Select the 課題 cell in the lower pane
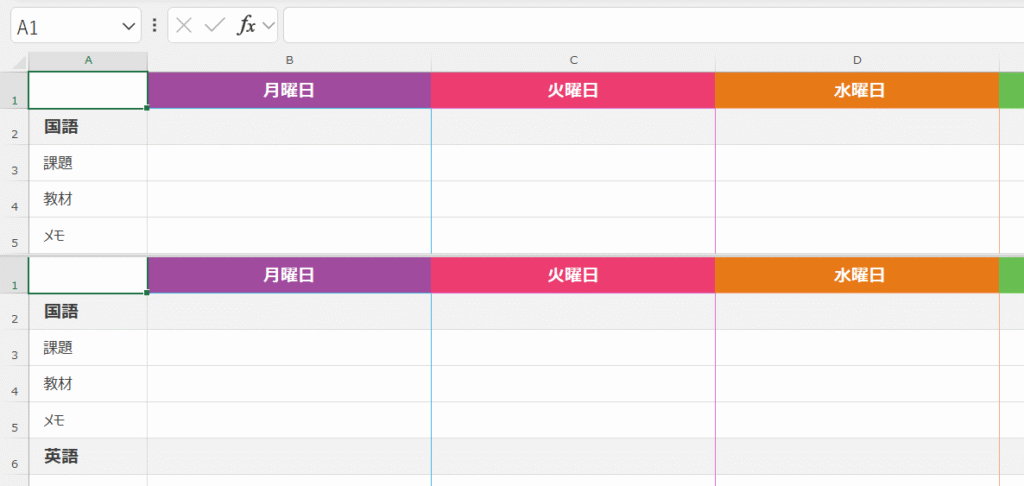This screenshot has height=486, width=1024. tap(88, 348)
